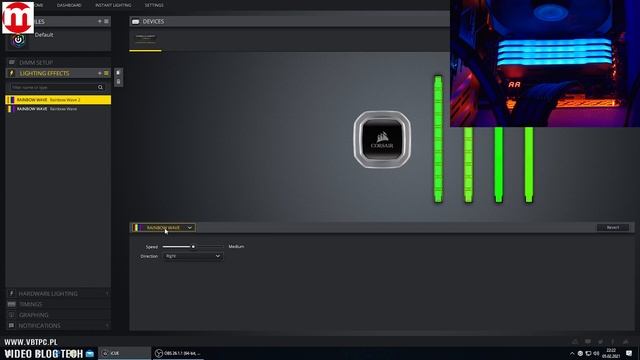The width and height of the screenshot is (640, 360).
Task: Open the Direction dropdown set to Right
Action: [193, 256]
